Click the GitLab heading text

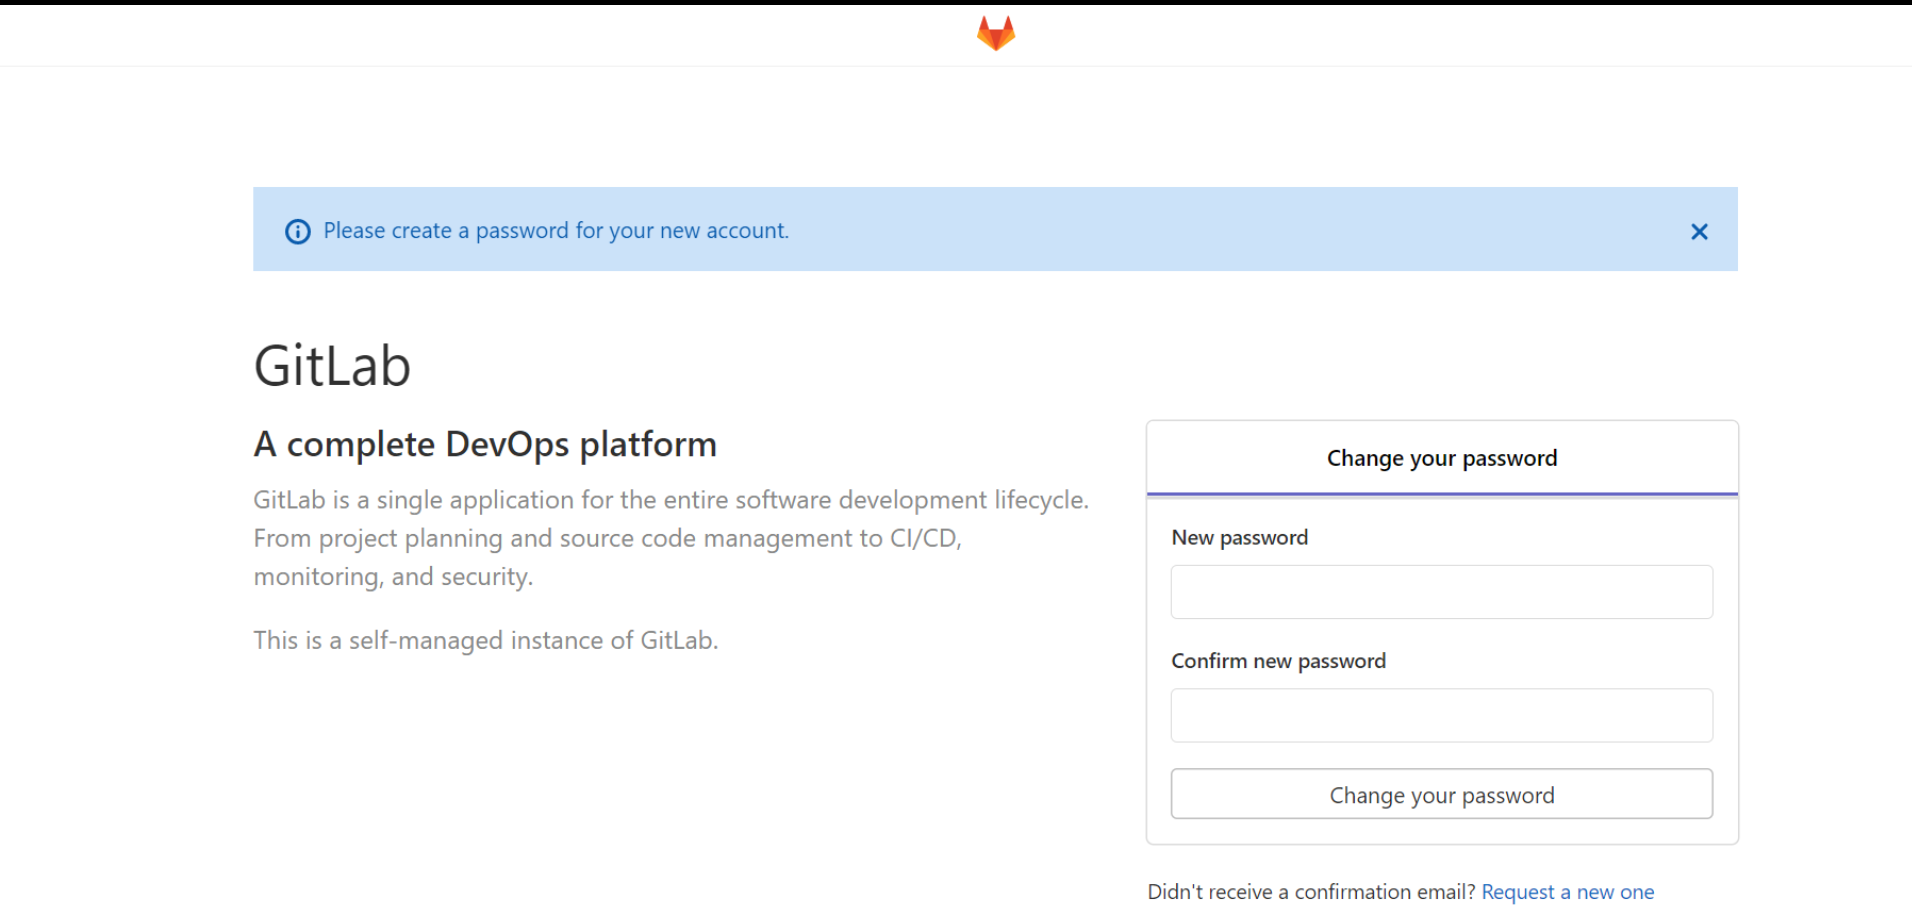pyautogui.click(x=332, y=365)
